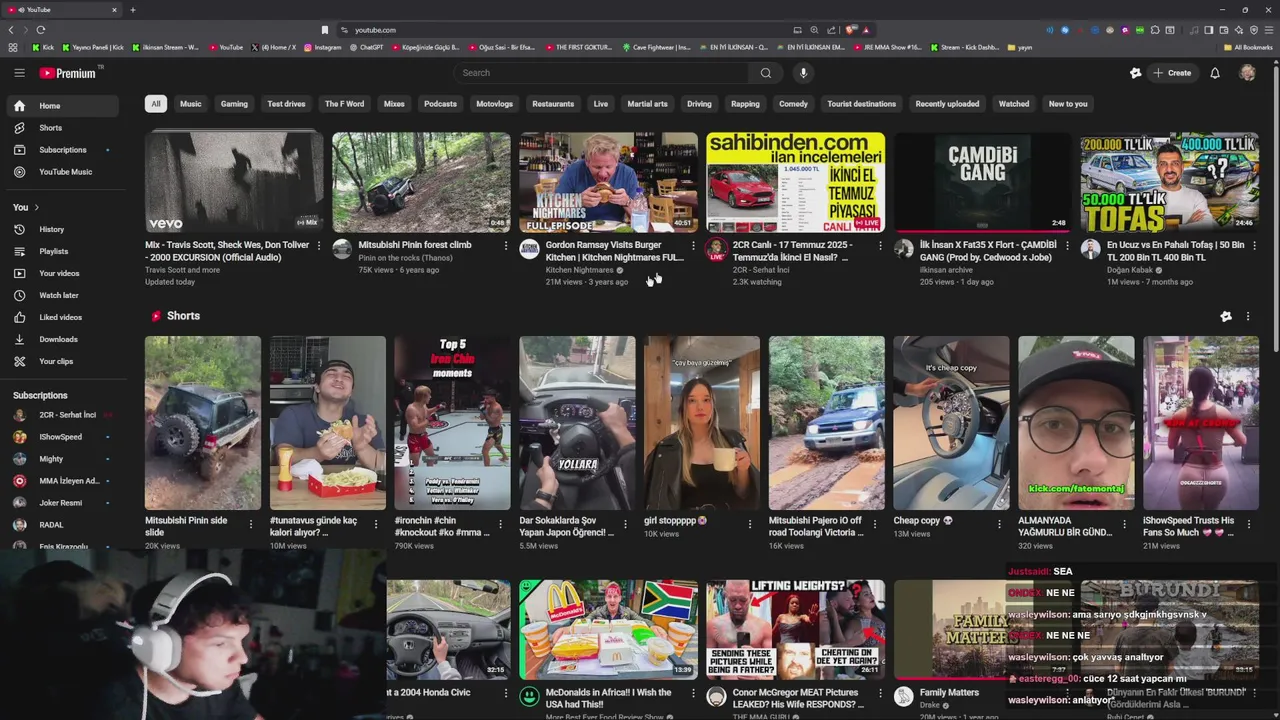Open the Çamdibi Gang video thumbnail
This screenshot has height=720, width=1280.
point(982,182)
